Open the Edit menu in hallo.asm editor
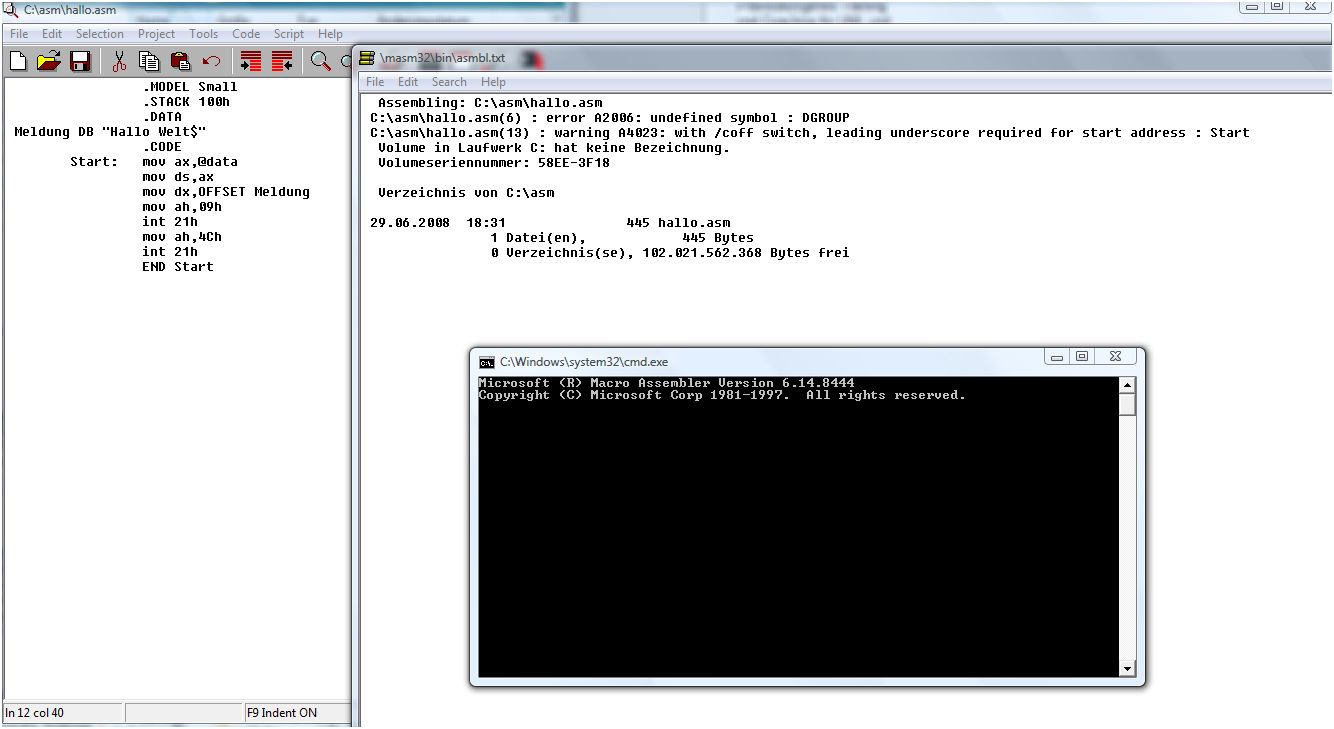Screen dimensions: 1334x729 coord(52,34)
